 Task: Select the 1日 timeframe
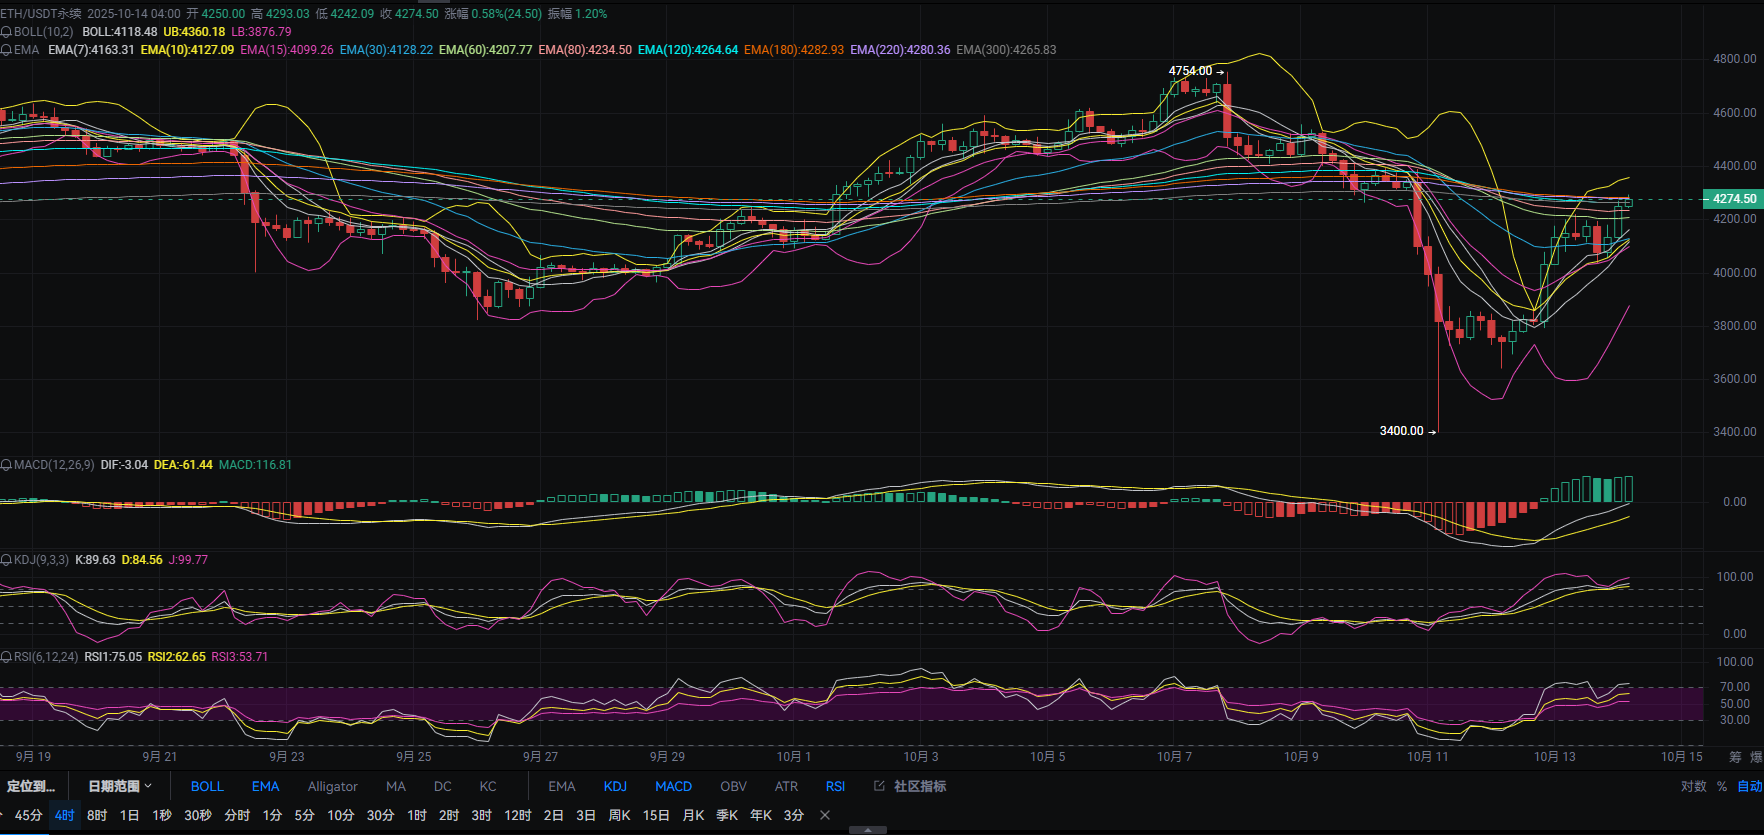coord(129,815)
